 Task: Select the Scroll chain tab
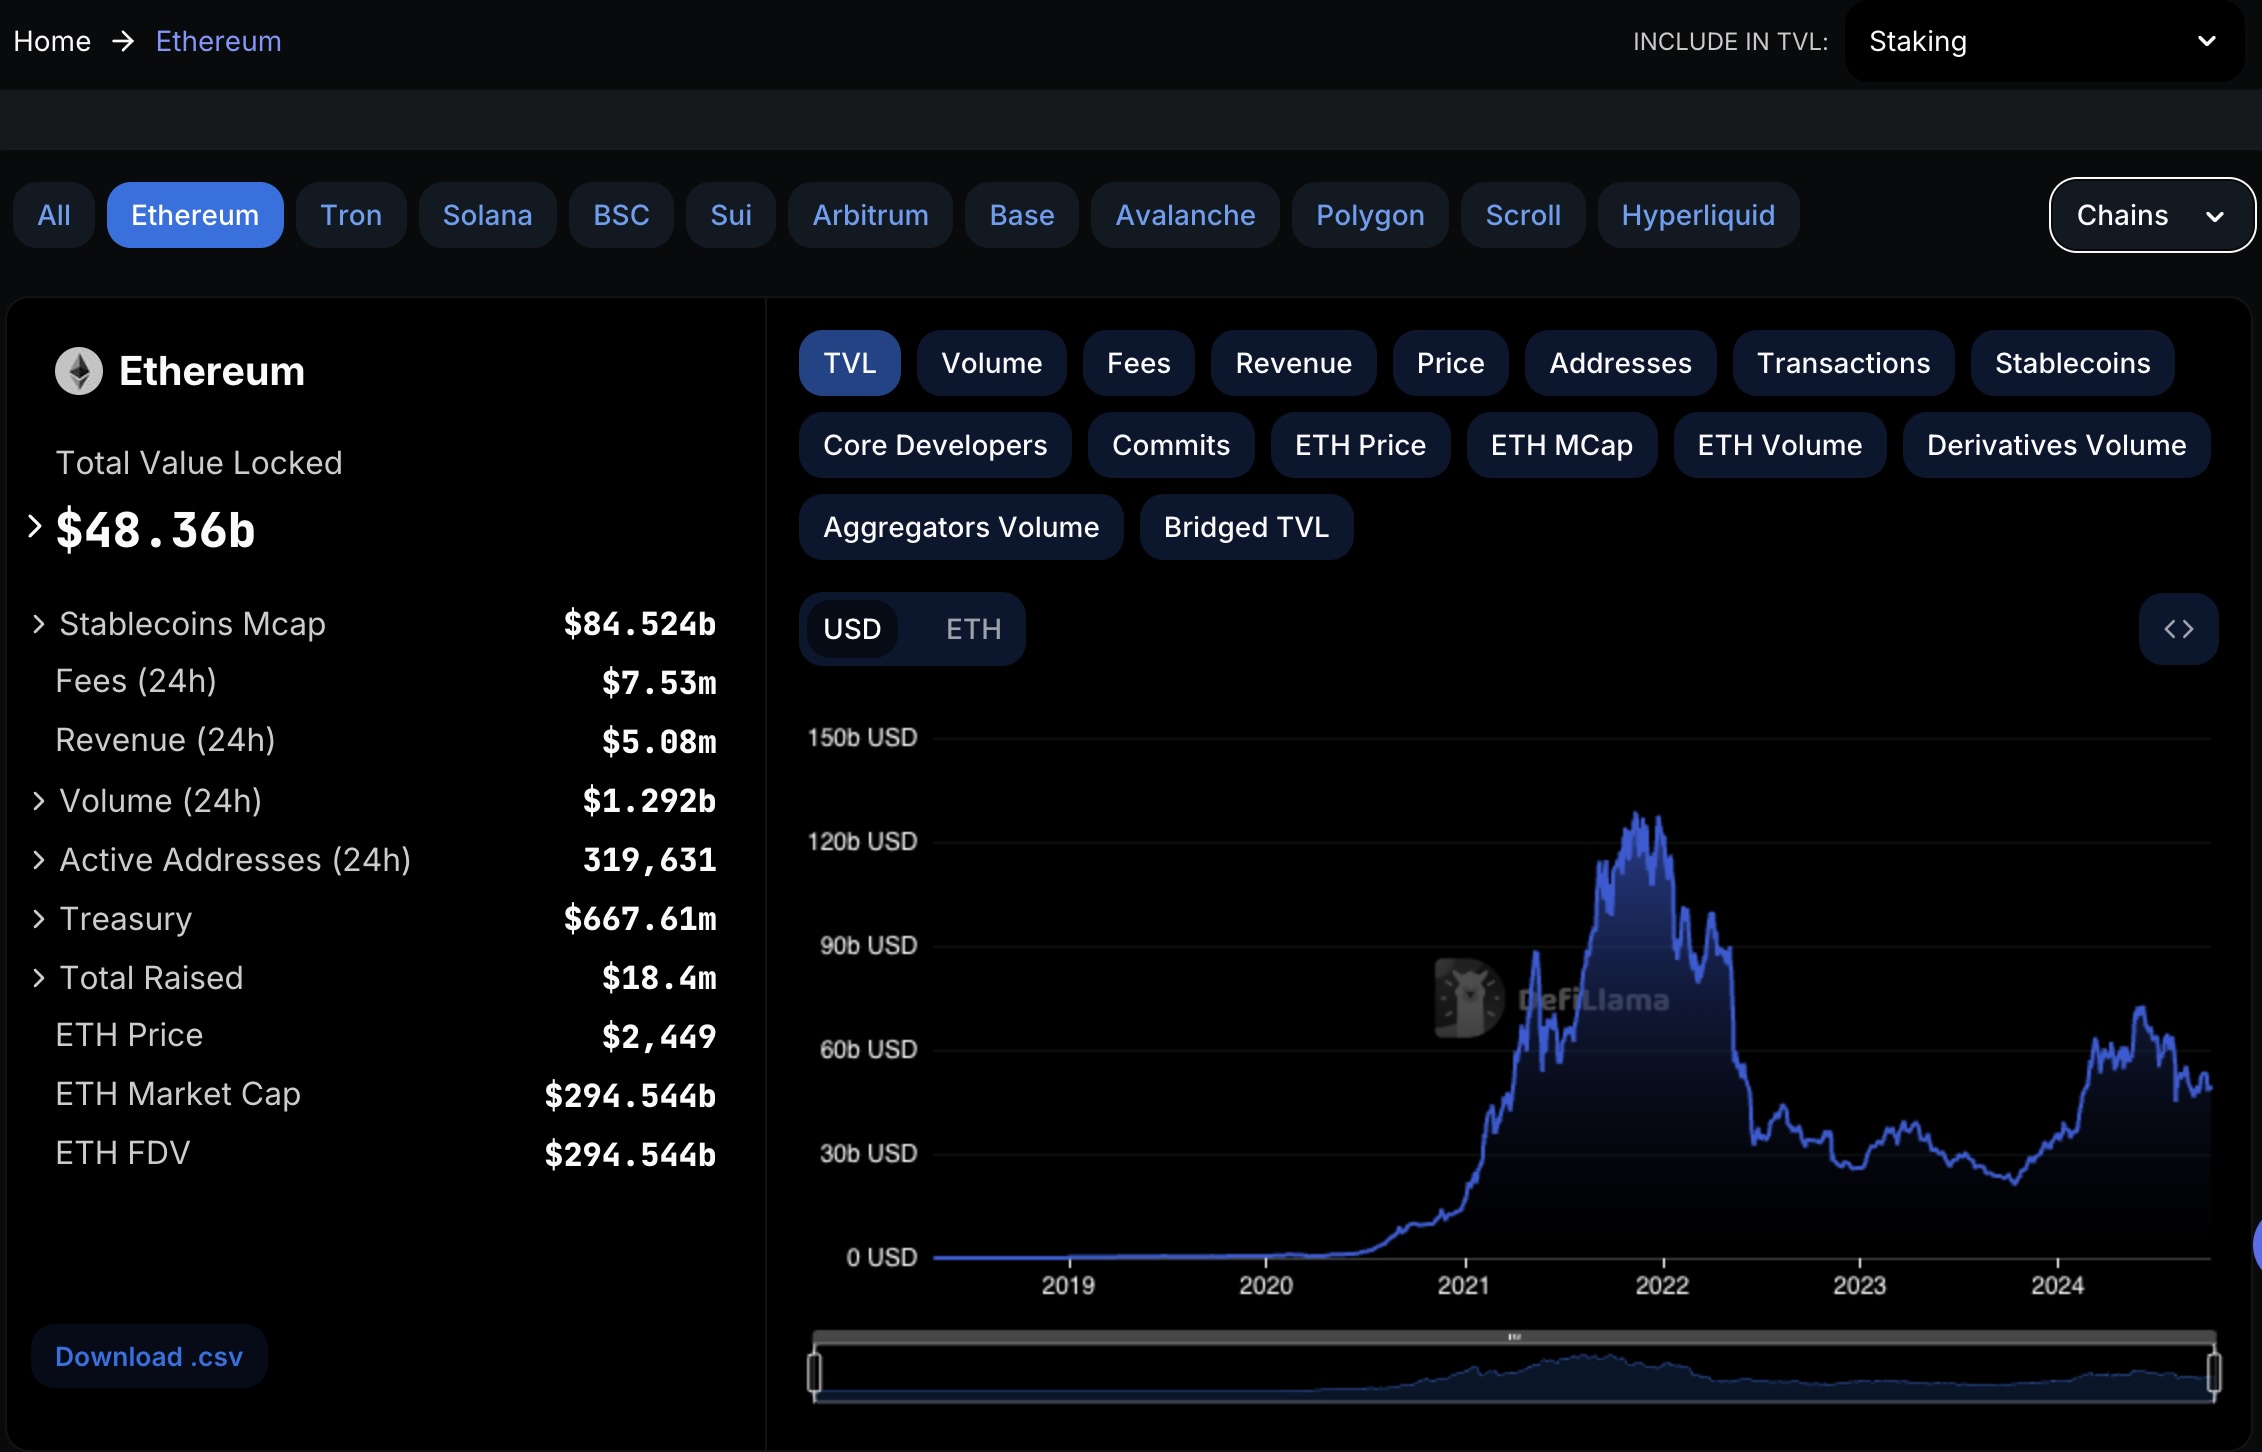tap(1523, 215)
